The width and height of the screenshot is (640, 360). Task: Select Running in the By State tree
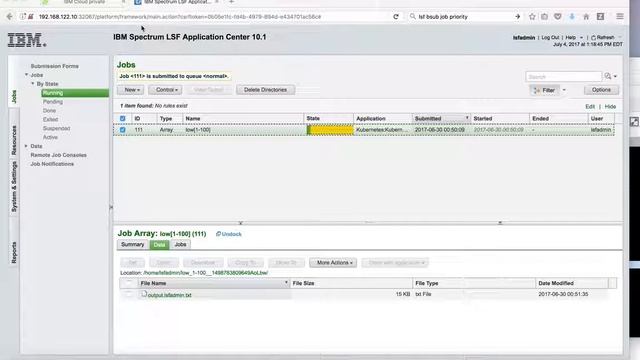[x=75, y=93]
